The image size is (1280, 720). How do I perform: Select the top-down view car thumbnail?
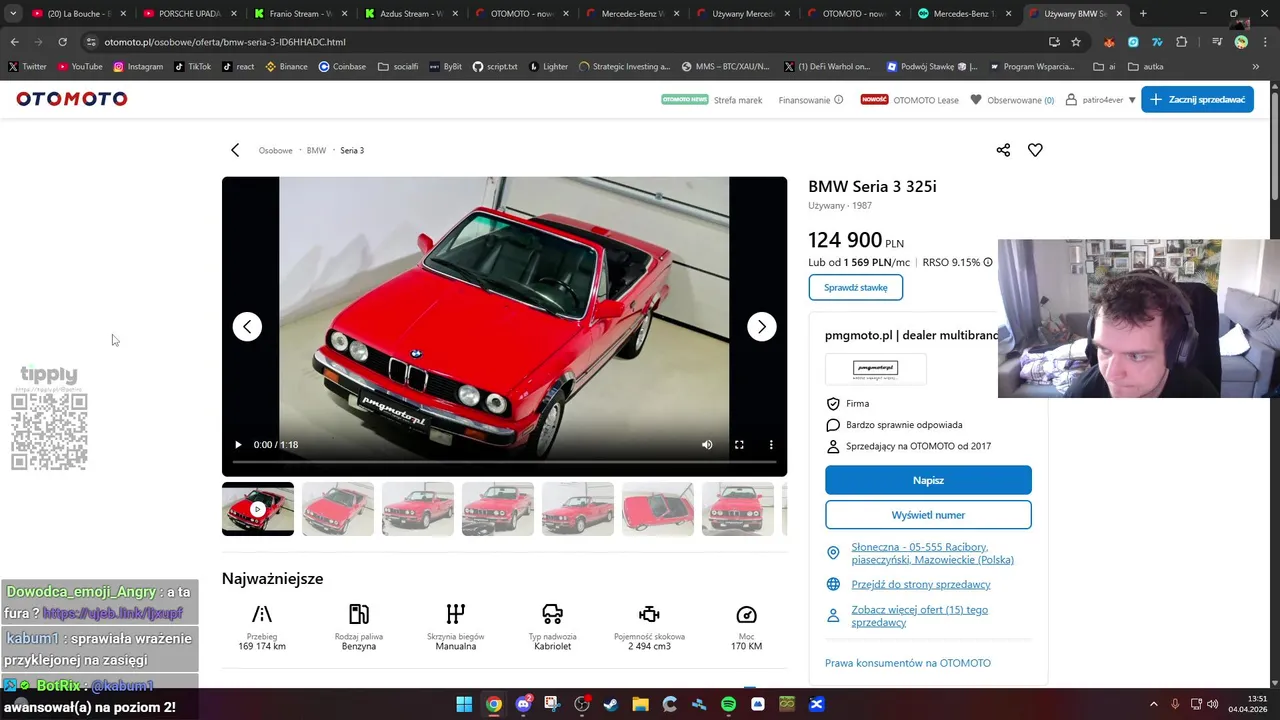pos(658,509)
